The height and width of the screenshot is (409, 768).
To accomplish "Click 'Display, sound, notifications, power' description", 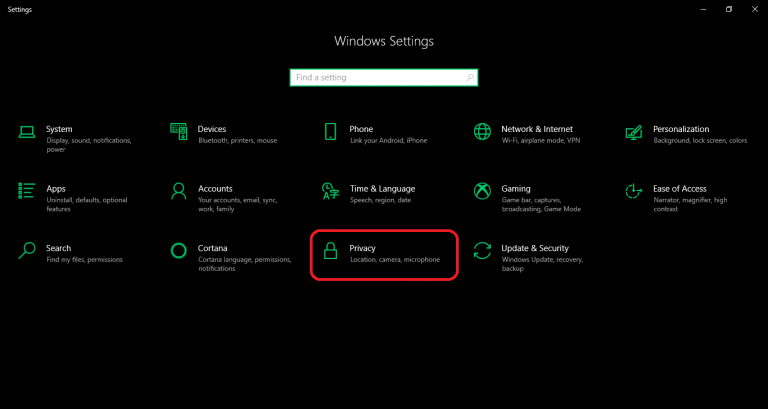I will pyautogui.click(x=89, y=145).
